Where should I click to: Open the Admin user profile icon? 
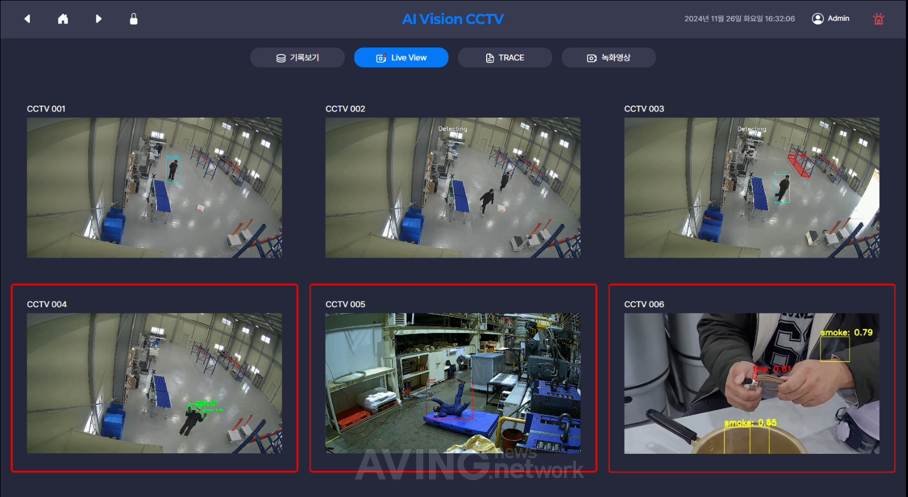[x=818, y=19]
